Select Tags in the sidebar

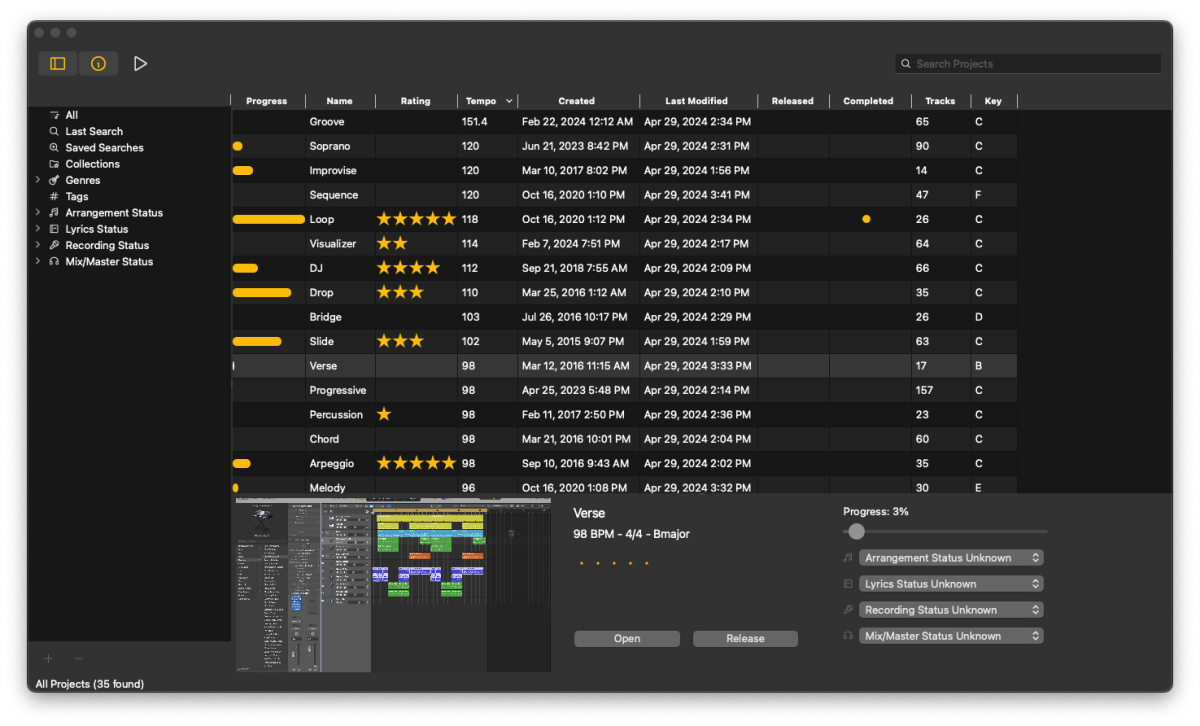pyautogui.click(x=77, y=197)
